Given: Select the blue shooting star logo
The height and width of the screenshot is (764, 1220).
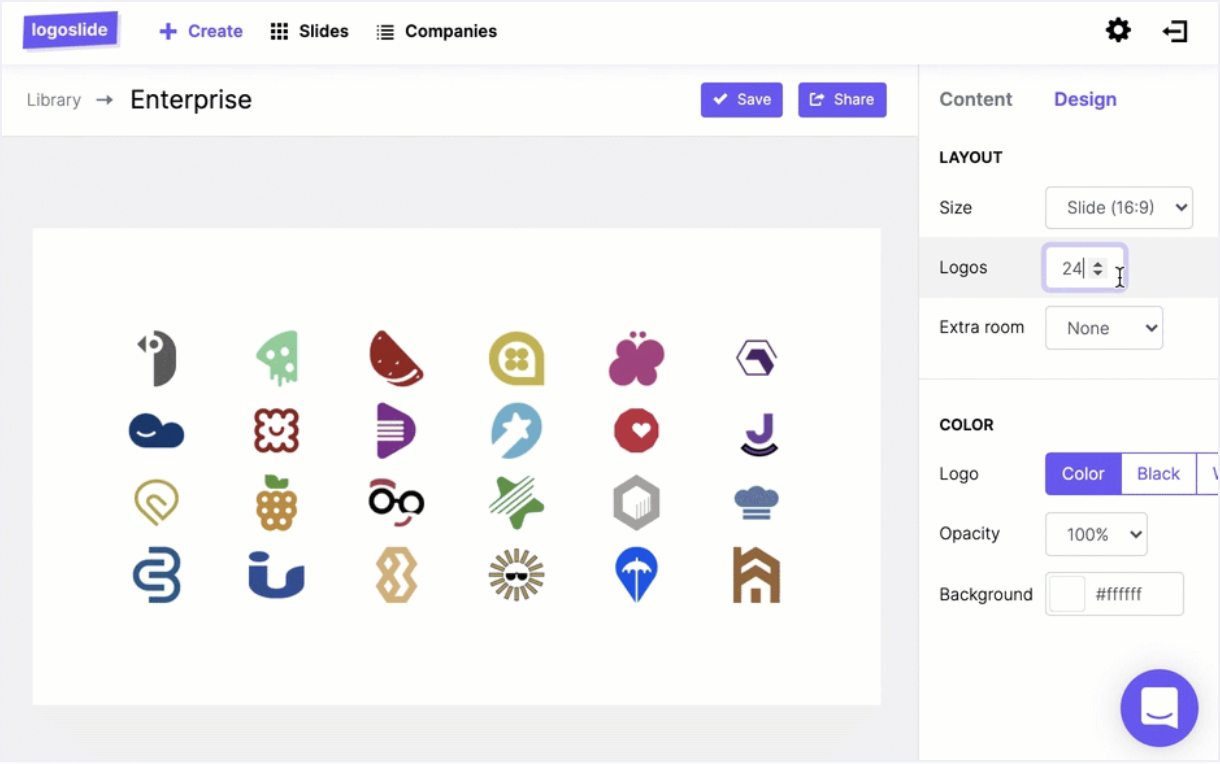Looking at the screenshot, I should coord(516,431).
